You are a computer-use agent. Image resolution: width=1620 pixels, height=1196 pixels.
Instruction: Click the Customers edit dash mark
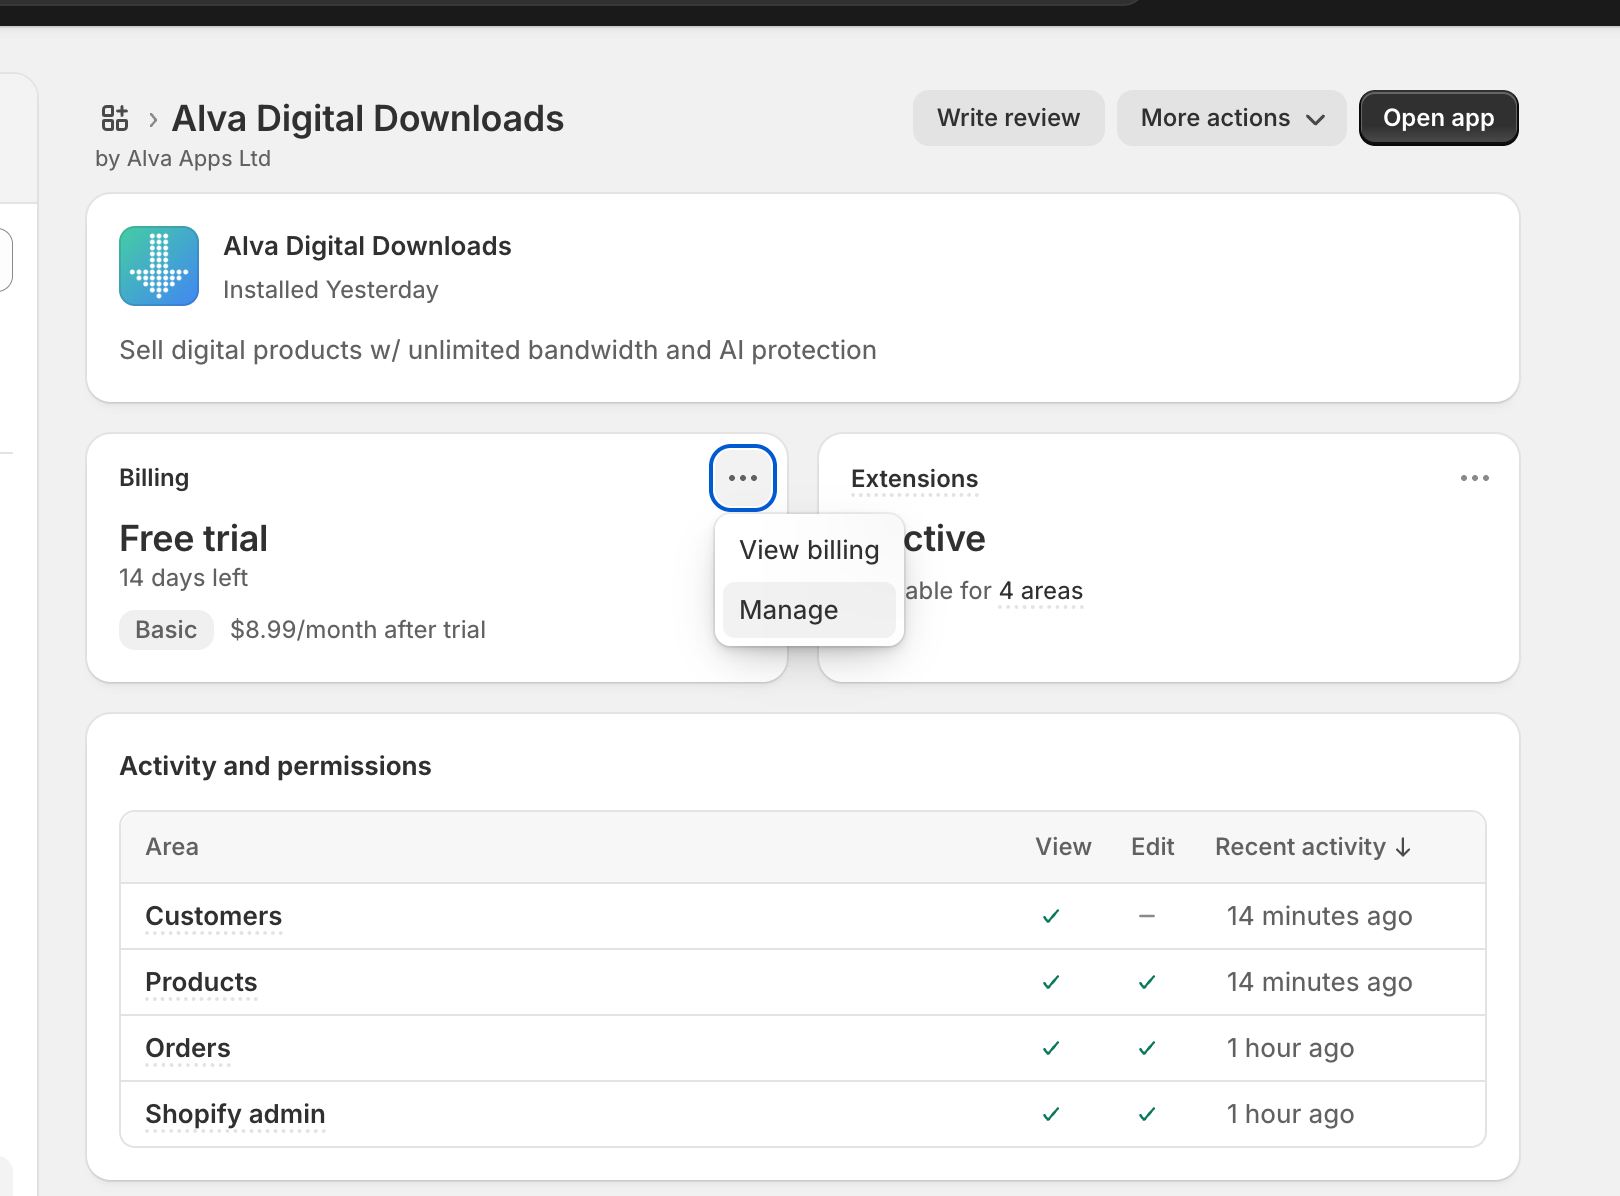(1147, 916)
